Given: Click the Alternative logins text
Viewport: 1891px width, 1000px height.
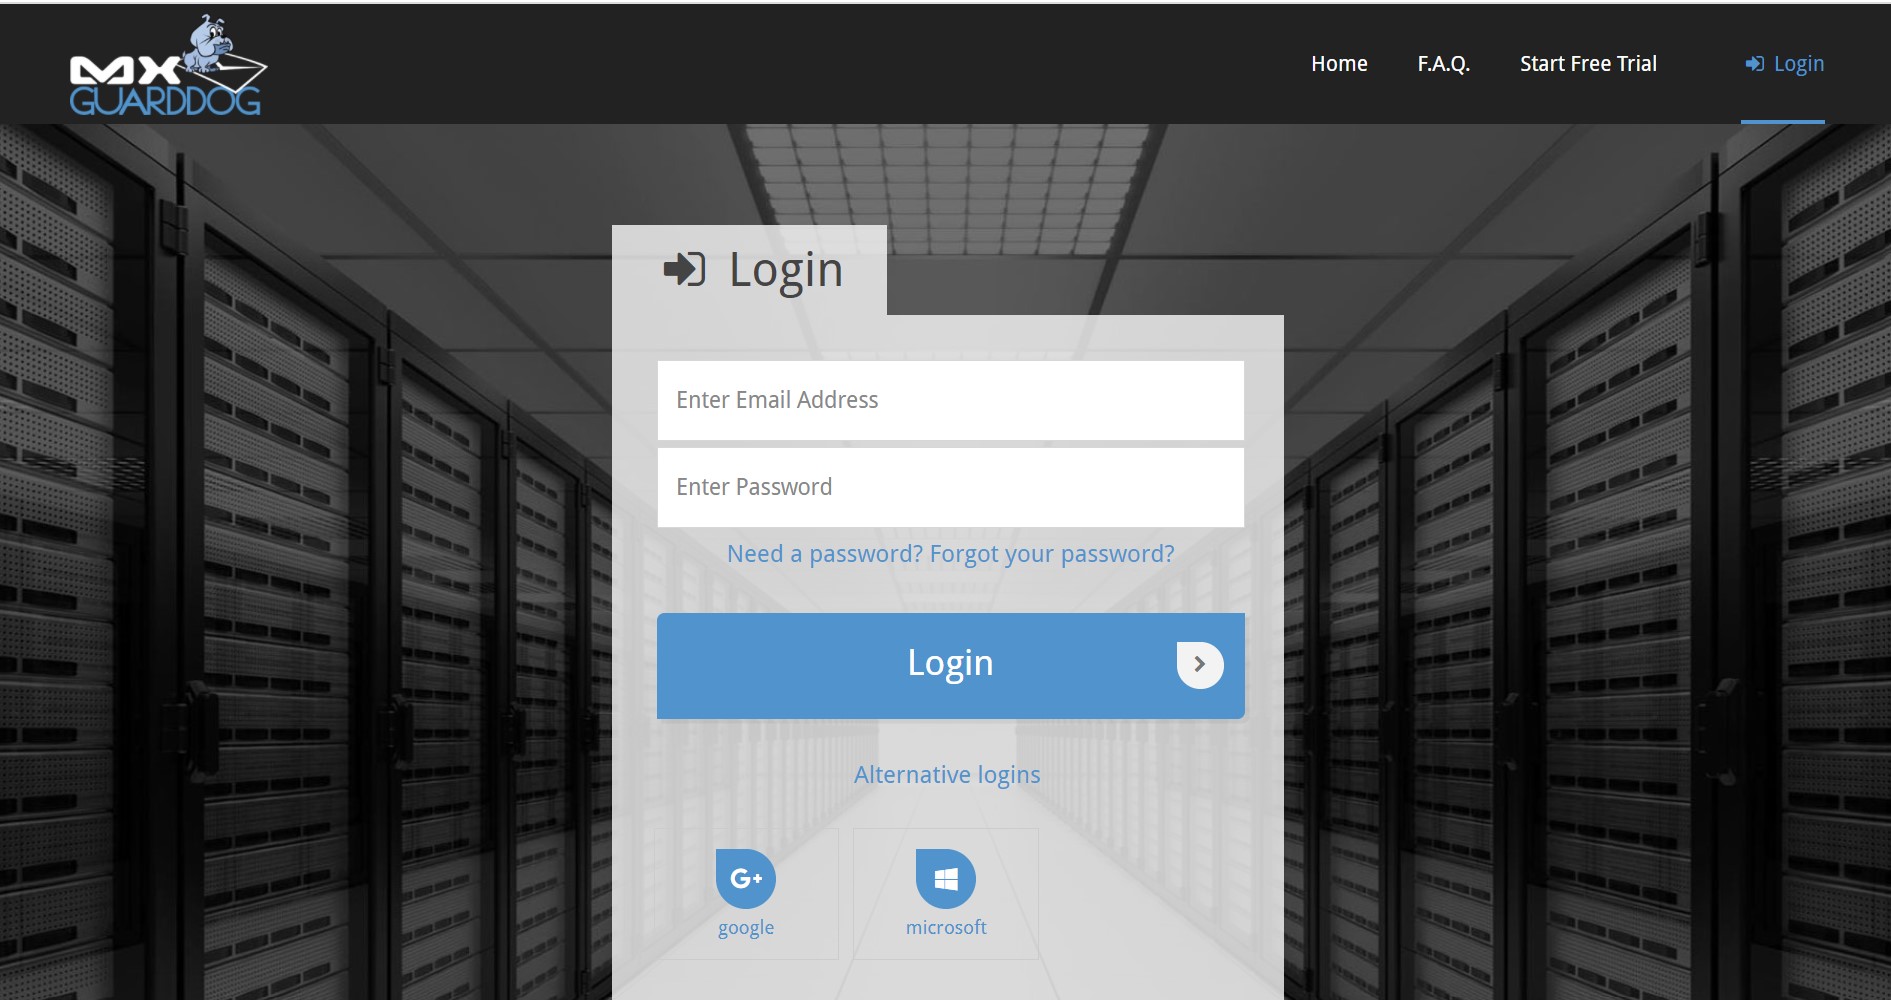Looking at the screenshot, I should 947,775.
